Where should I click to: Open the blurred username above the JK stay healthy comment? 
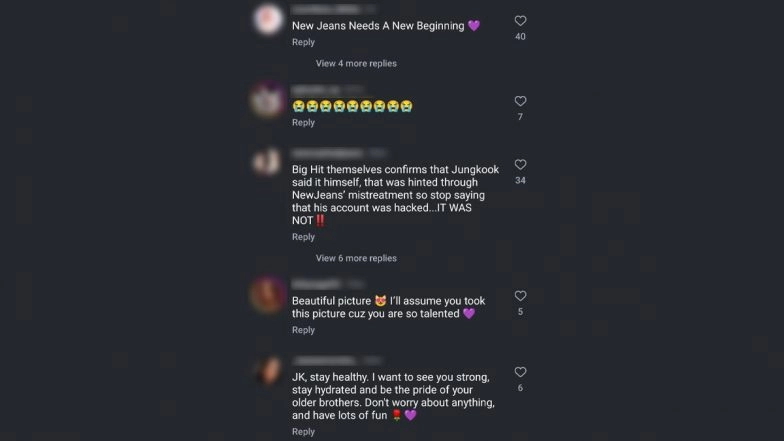(324, 360)
